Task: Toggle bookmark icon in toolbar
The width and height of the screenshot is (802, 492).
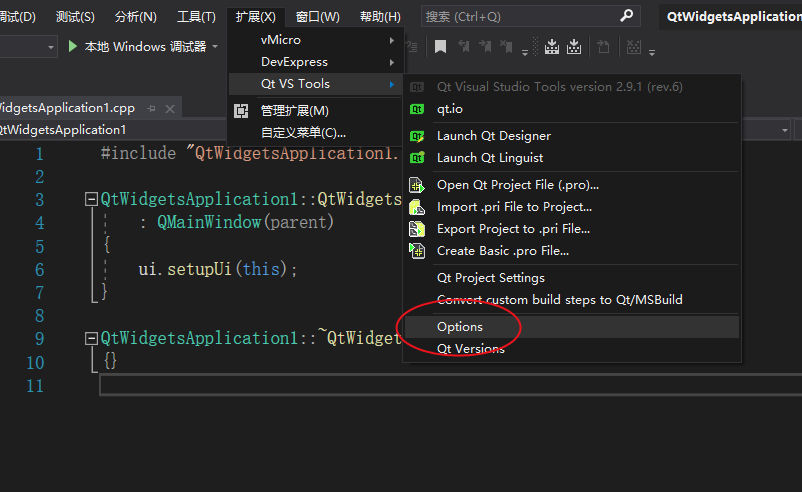Action: [x=440, y=47]
